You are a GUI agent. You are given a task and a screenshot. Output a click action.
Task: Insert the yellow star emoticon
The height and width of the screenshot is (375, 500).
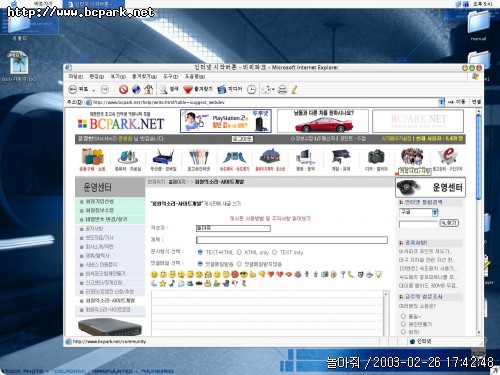tap(163, 284)
